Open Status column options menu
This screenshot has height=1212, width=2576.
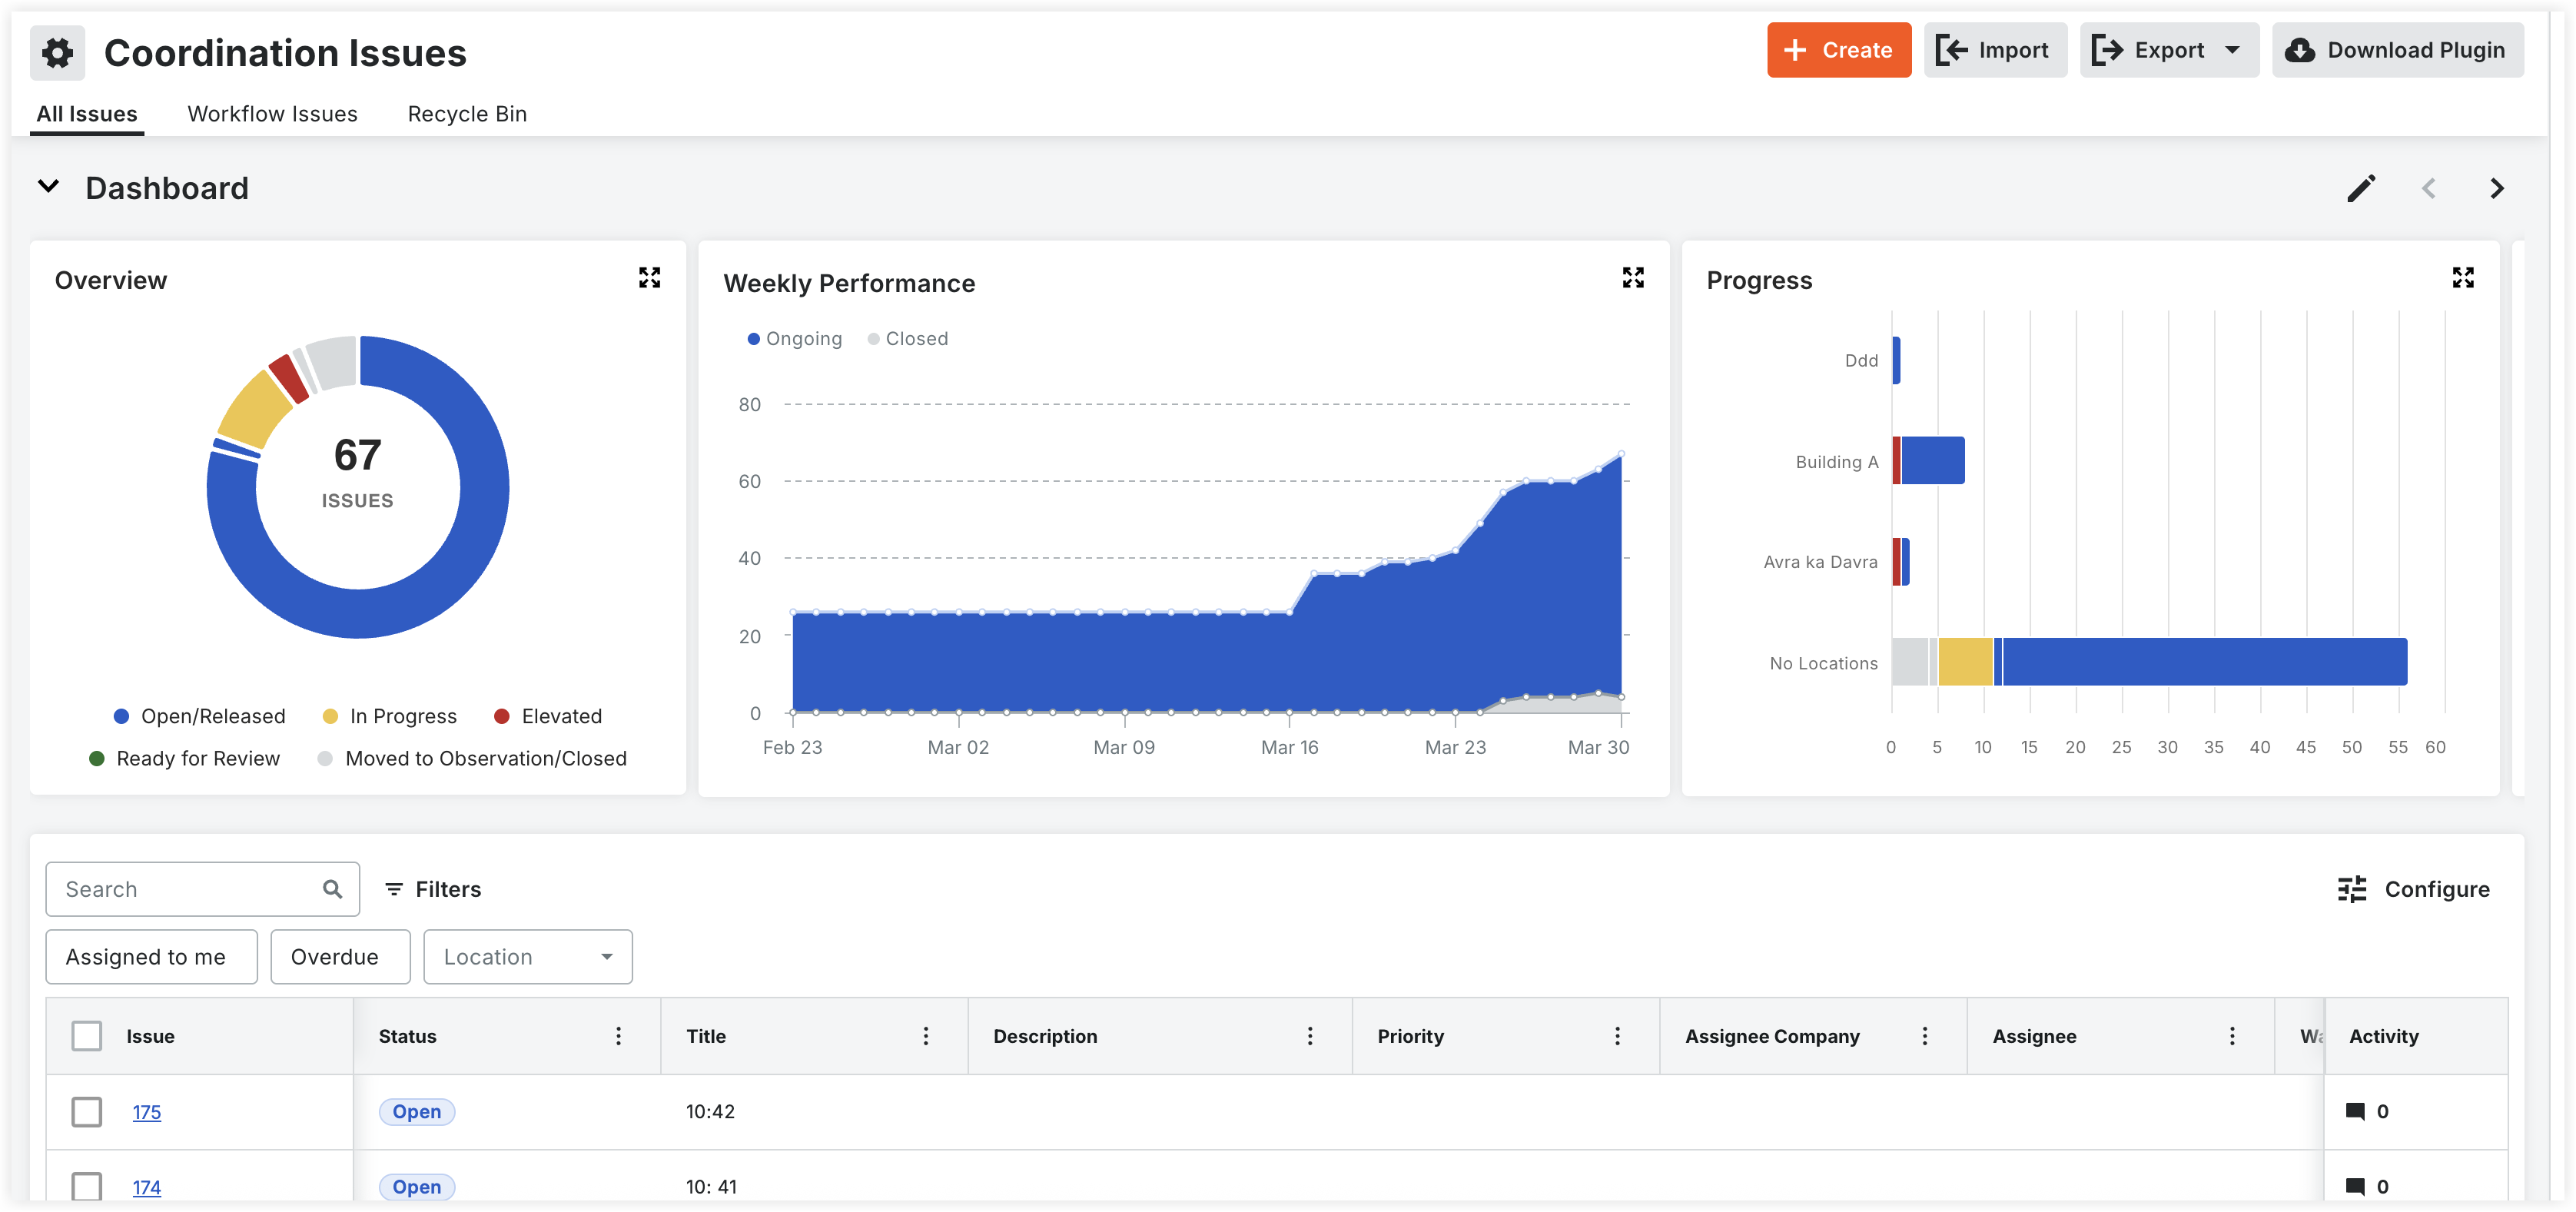[x=618, y=1036]
